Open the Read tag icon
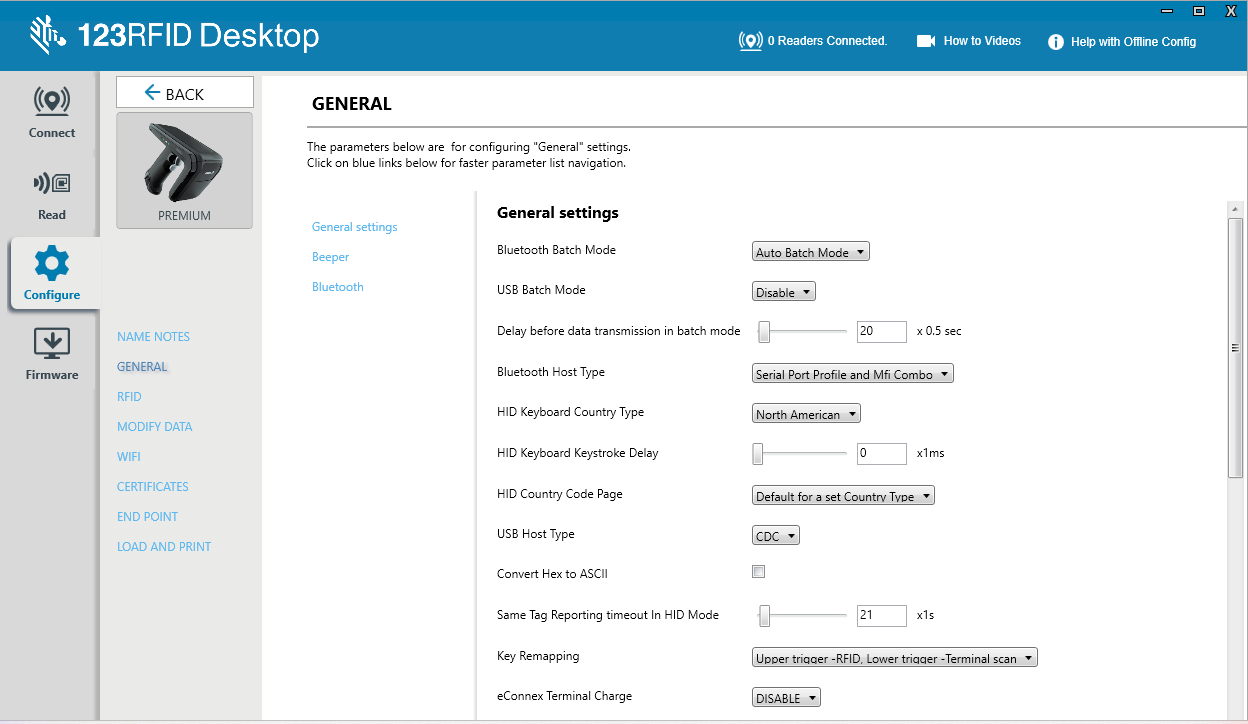 (52, 184)
